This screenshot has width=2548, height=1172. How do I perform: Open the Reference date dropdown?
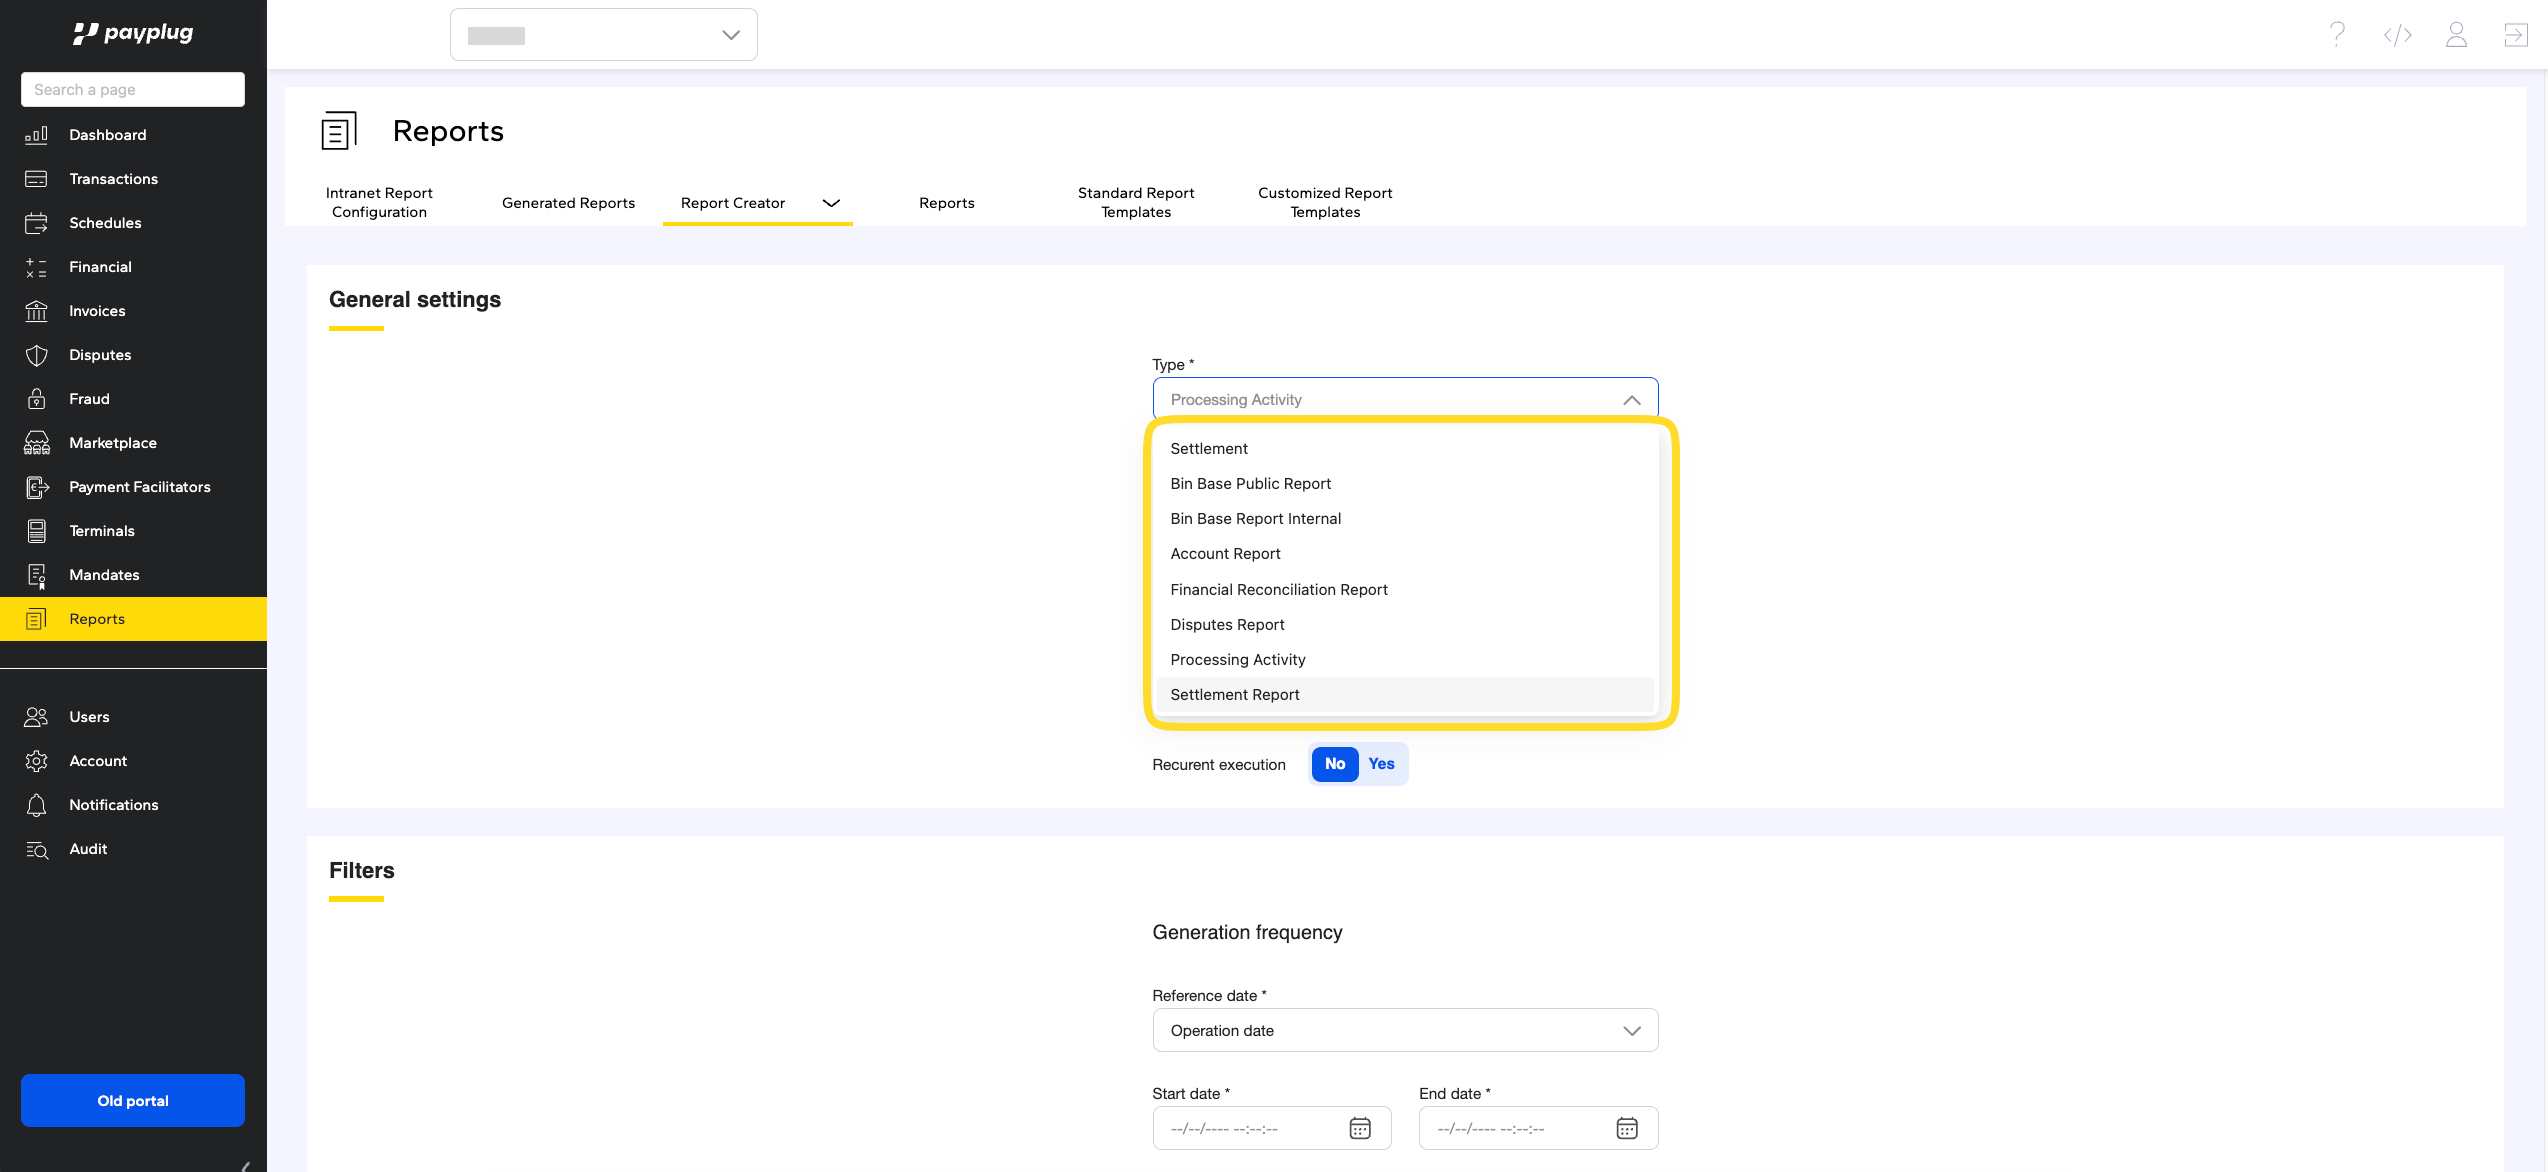pyautogui.click(x=1631, y=1030)
